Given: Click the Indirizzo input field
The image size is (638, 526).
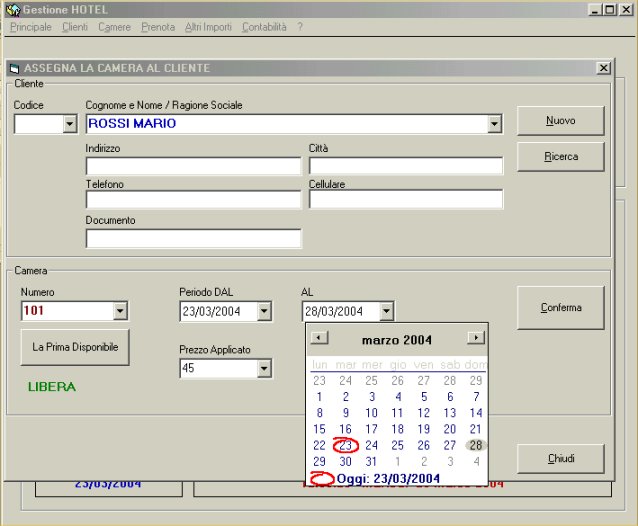Looking at the screenshot, I should 193,166.
